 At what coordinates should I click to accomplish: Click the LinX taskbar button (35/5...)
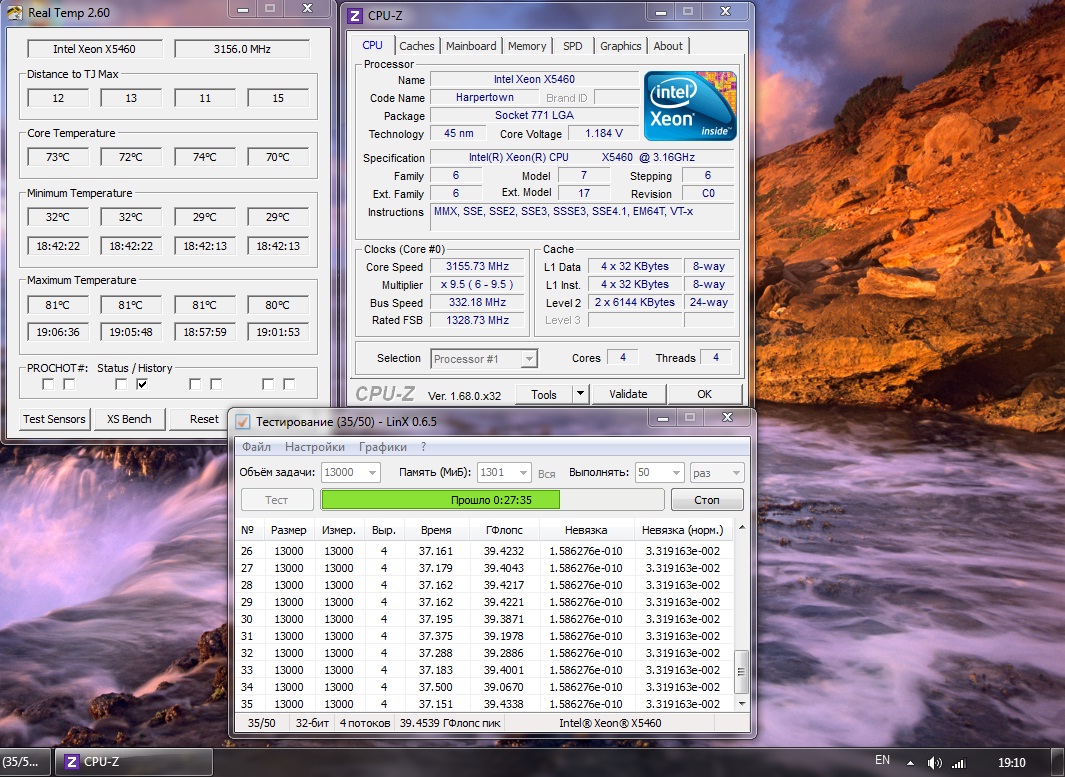click(24, 762)
